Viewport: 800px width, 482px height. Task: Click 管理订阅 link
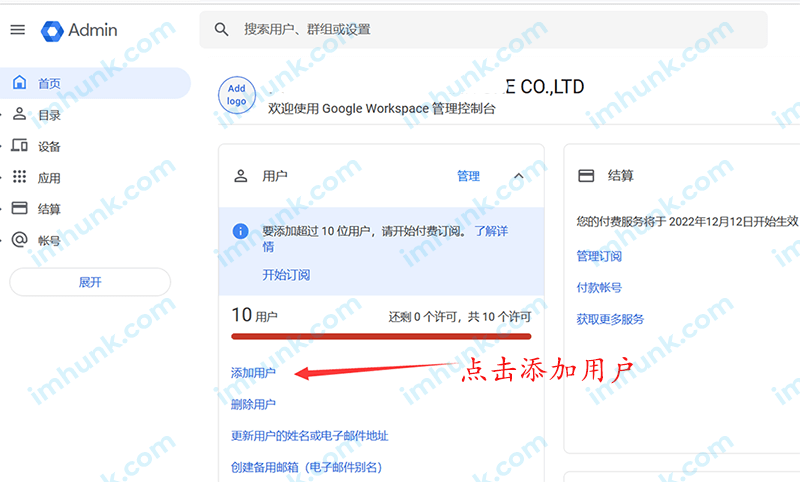[x=599, y=256]
